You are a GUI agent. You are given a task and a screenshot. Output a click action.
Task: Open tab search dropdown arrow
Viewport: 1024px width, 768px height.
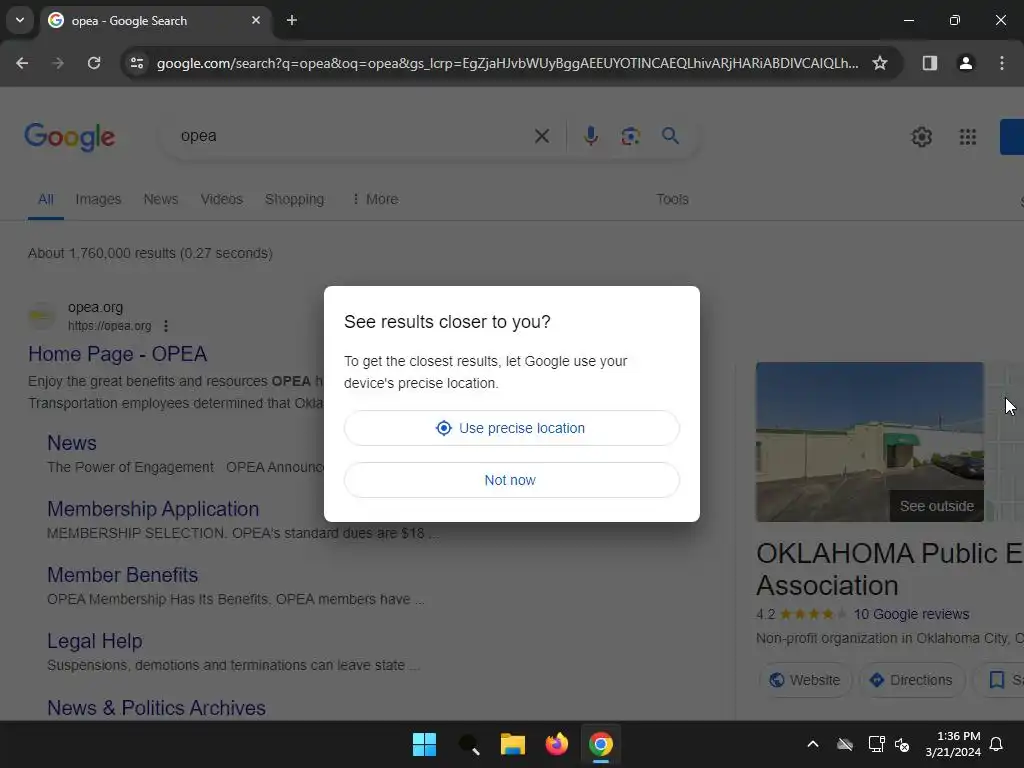20,20
